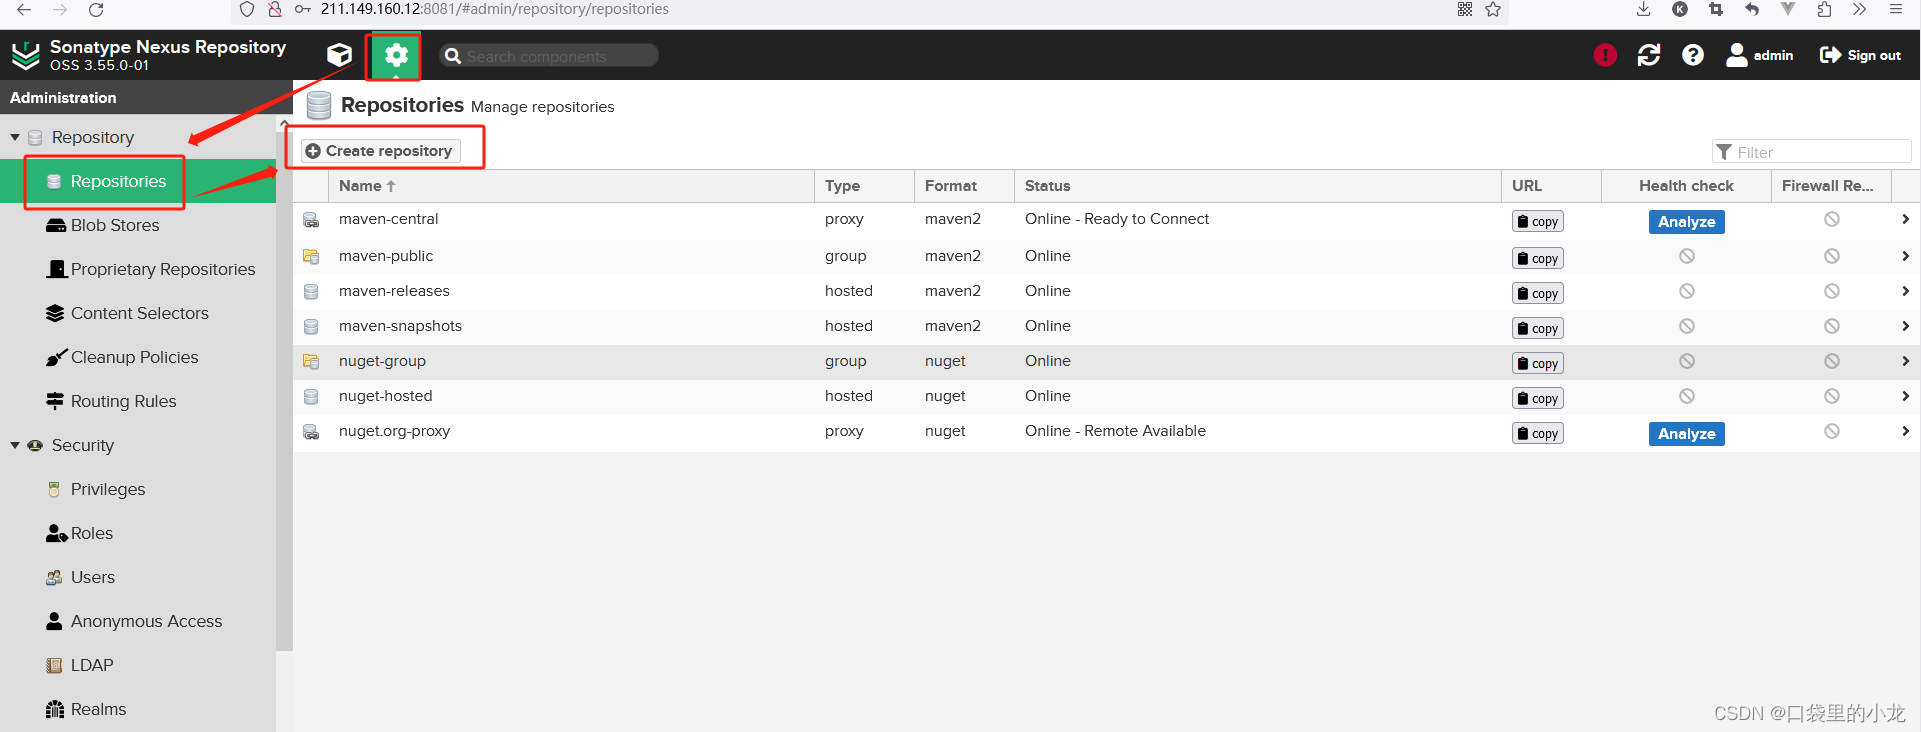The width and height of the screenshot is (1921, 732).
Task: Select the maven-snapshots repository name
Action: (400, 326)
